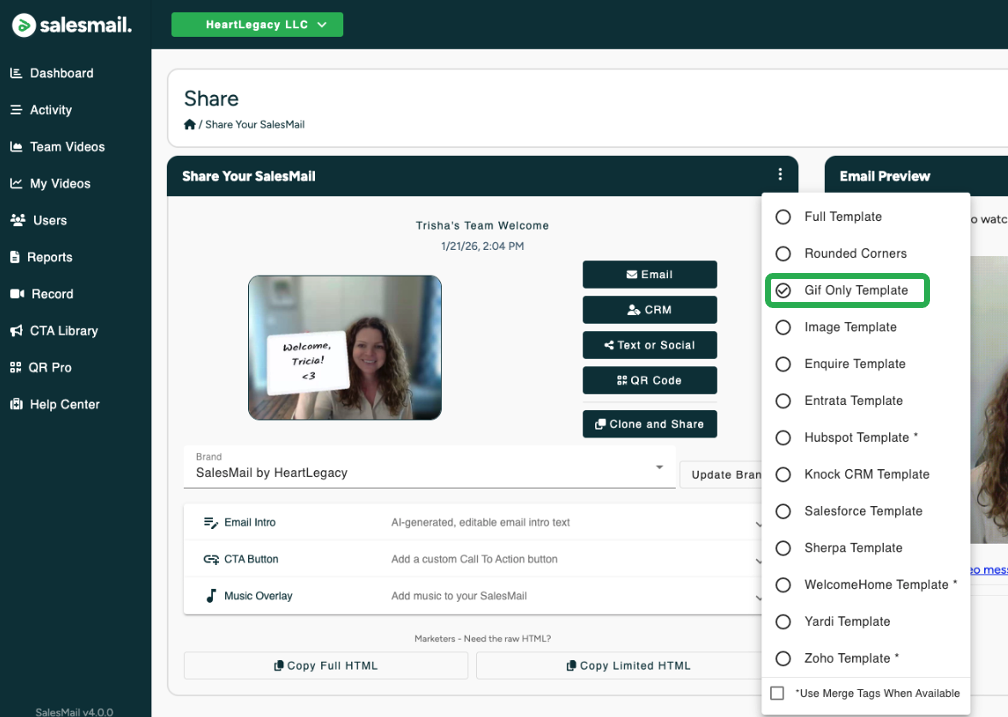Enable Use Merge Tags When Available checkbox
The width and height of the screenshot is (1008, 717).
point(777,693)
